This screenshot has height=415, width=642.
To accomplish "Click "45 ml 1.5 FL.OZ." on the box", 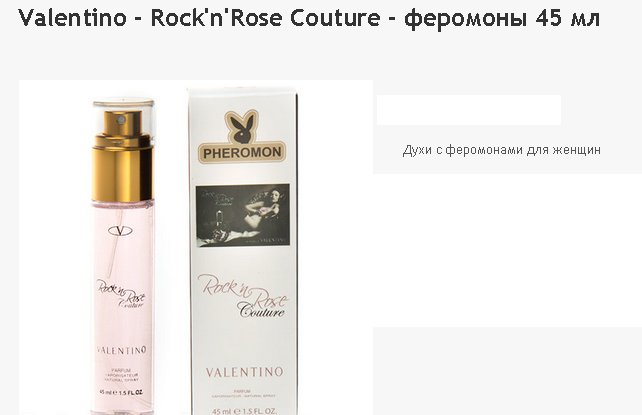I will (x=244, y=410).
